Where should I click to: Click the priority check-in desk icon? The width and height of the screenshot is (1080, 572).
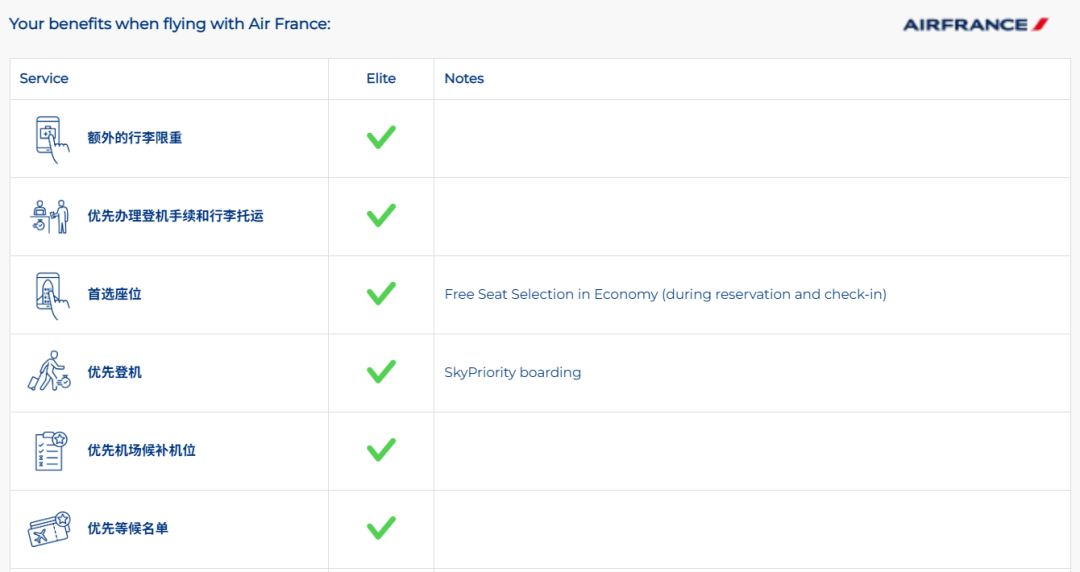49,216
